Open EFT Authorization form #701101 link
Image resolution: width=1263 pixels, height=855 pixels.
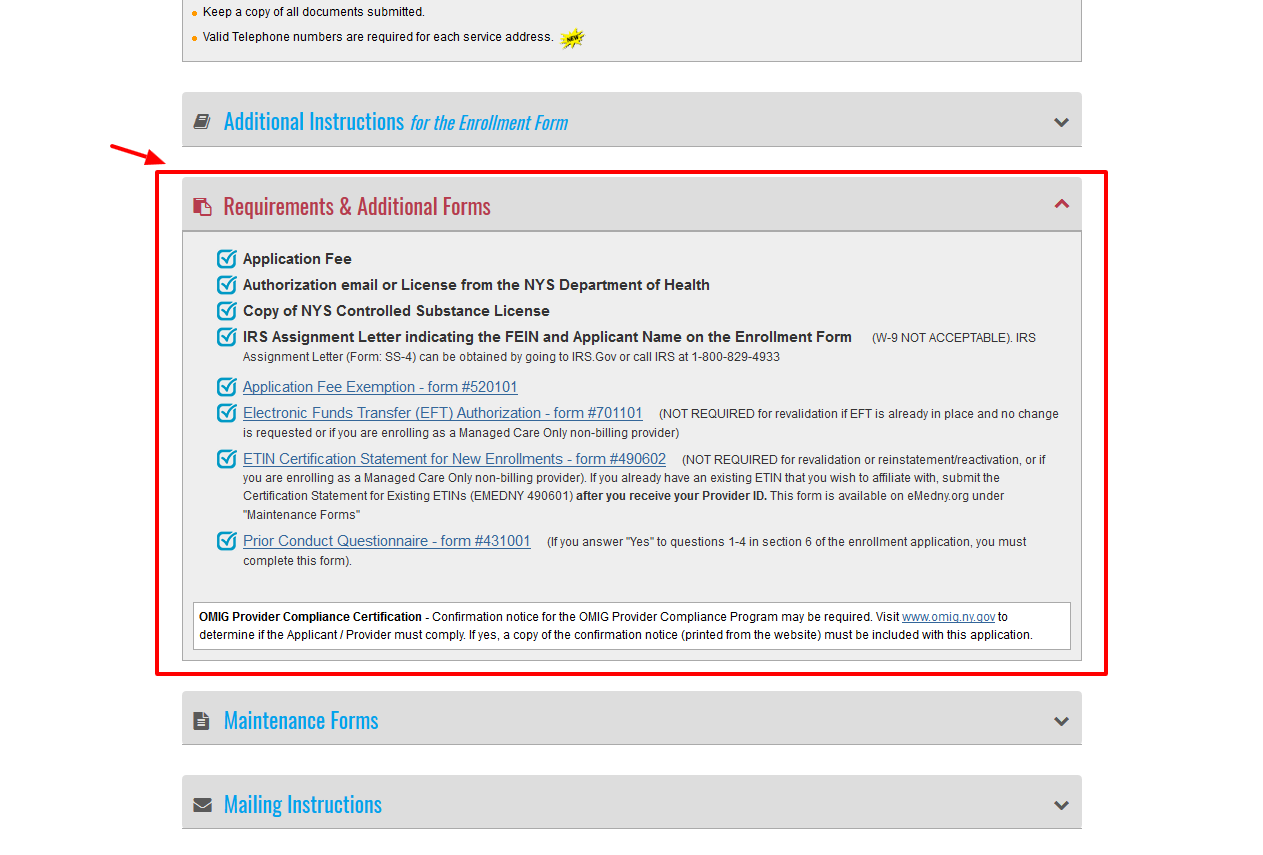click(x=443, y=413)
